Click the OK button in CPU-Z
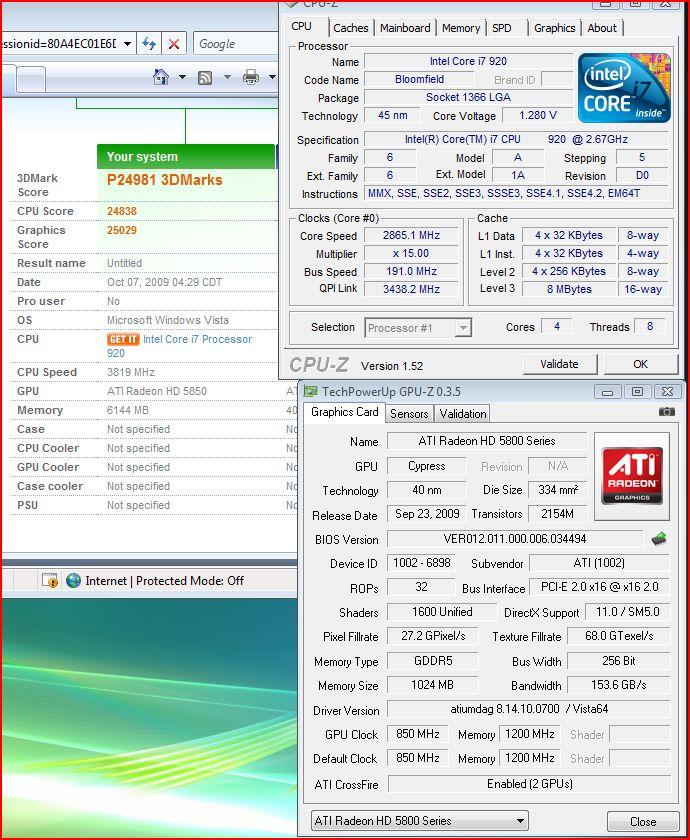This screenshot has height=840, width=690. [641, 364]
